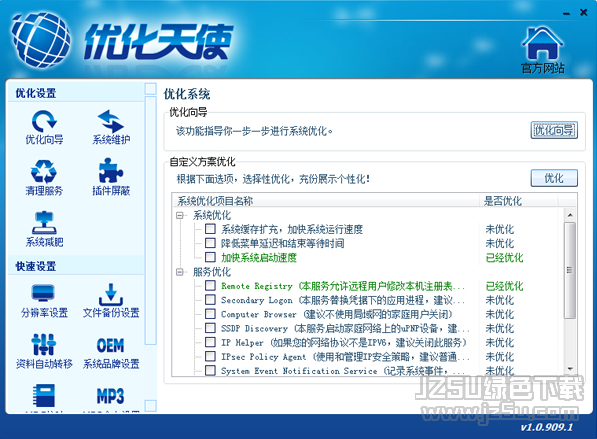Open the 系统减肥 icon
The image size is (597, 439).
44,229
